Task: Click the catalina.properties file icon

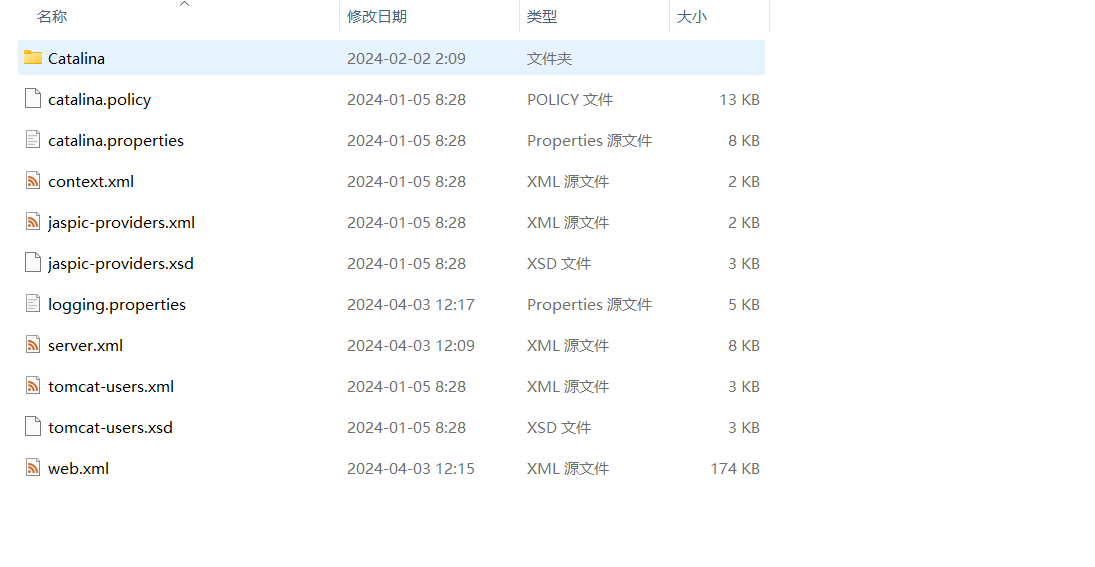Action: (x=33, y=140)
